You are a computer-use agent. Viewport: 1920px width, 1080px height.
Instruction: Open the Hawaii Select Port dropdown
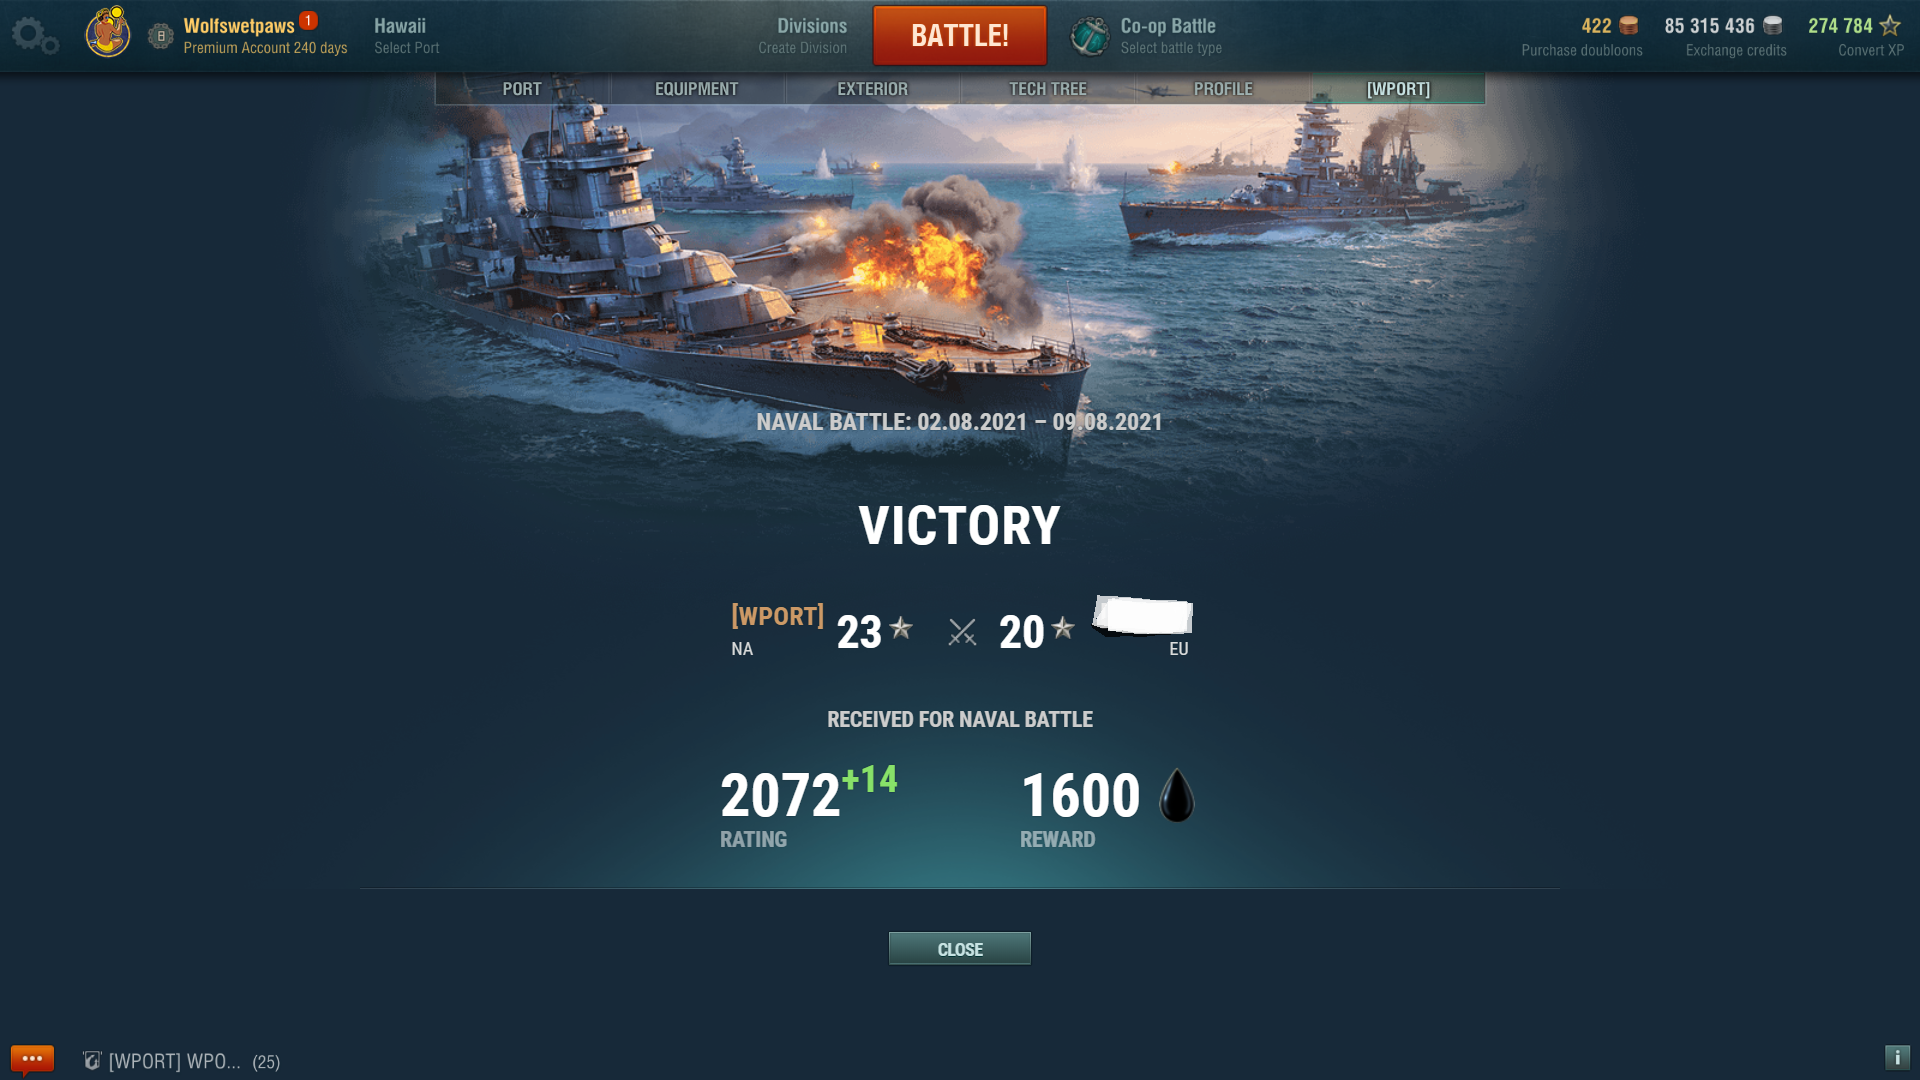coord(406,36)
